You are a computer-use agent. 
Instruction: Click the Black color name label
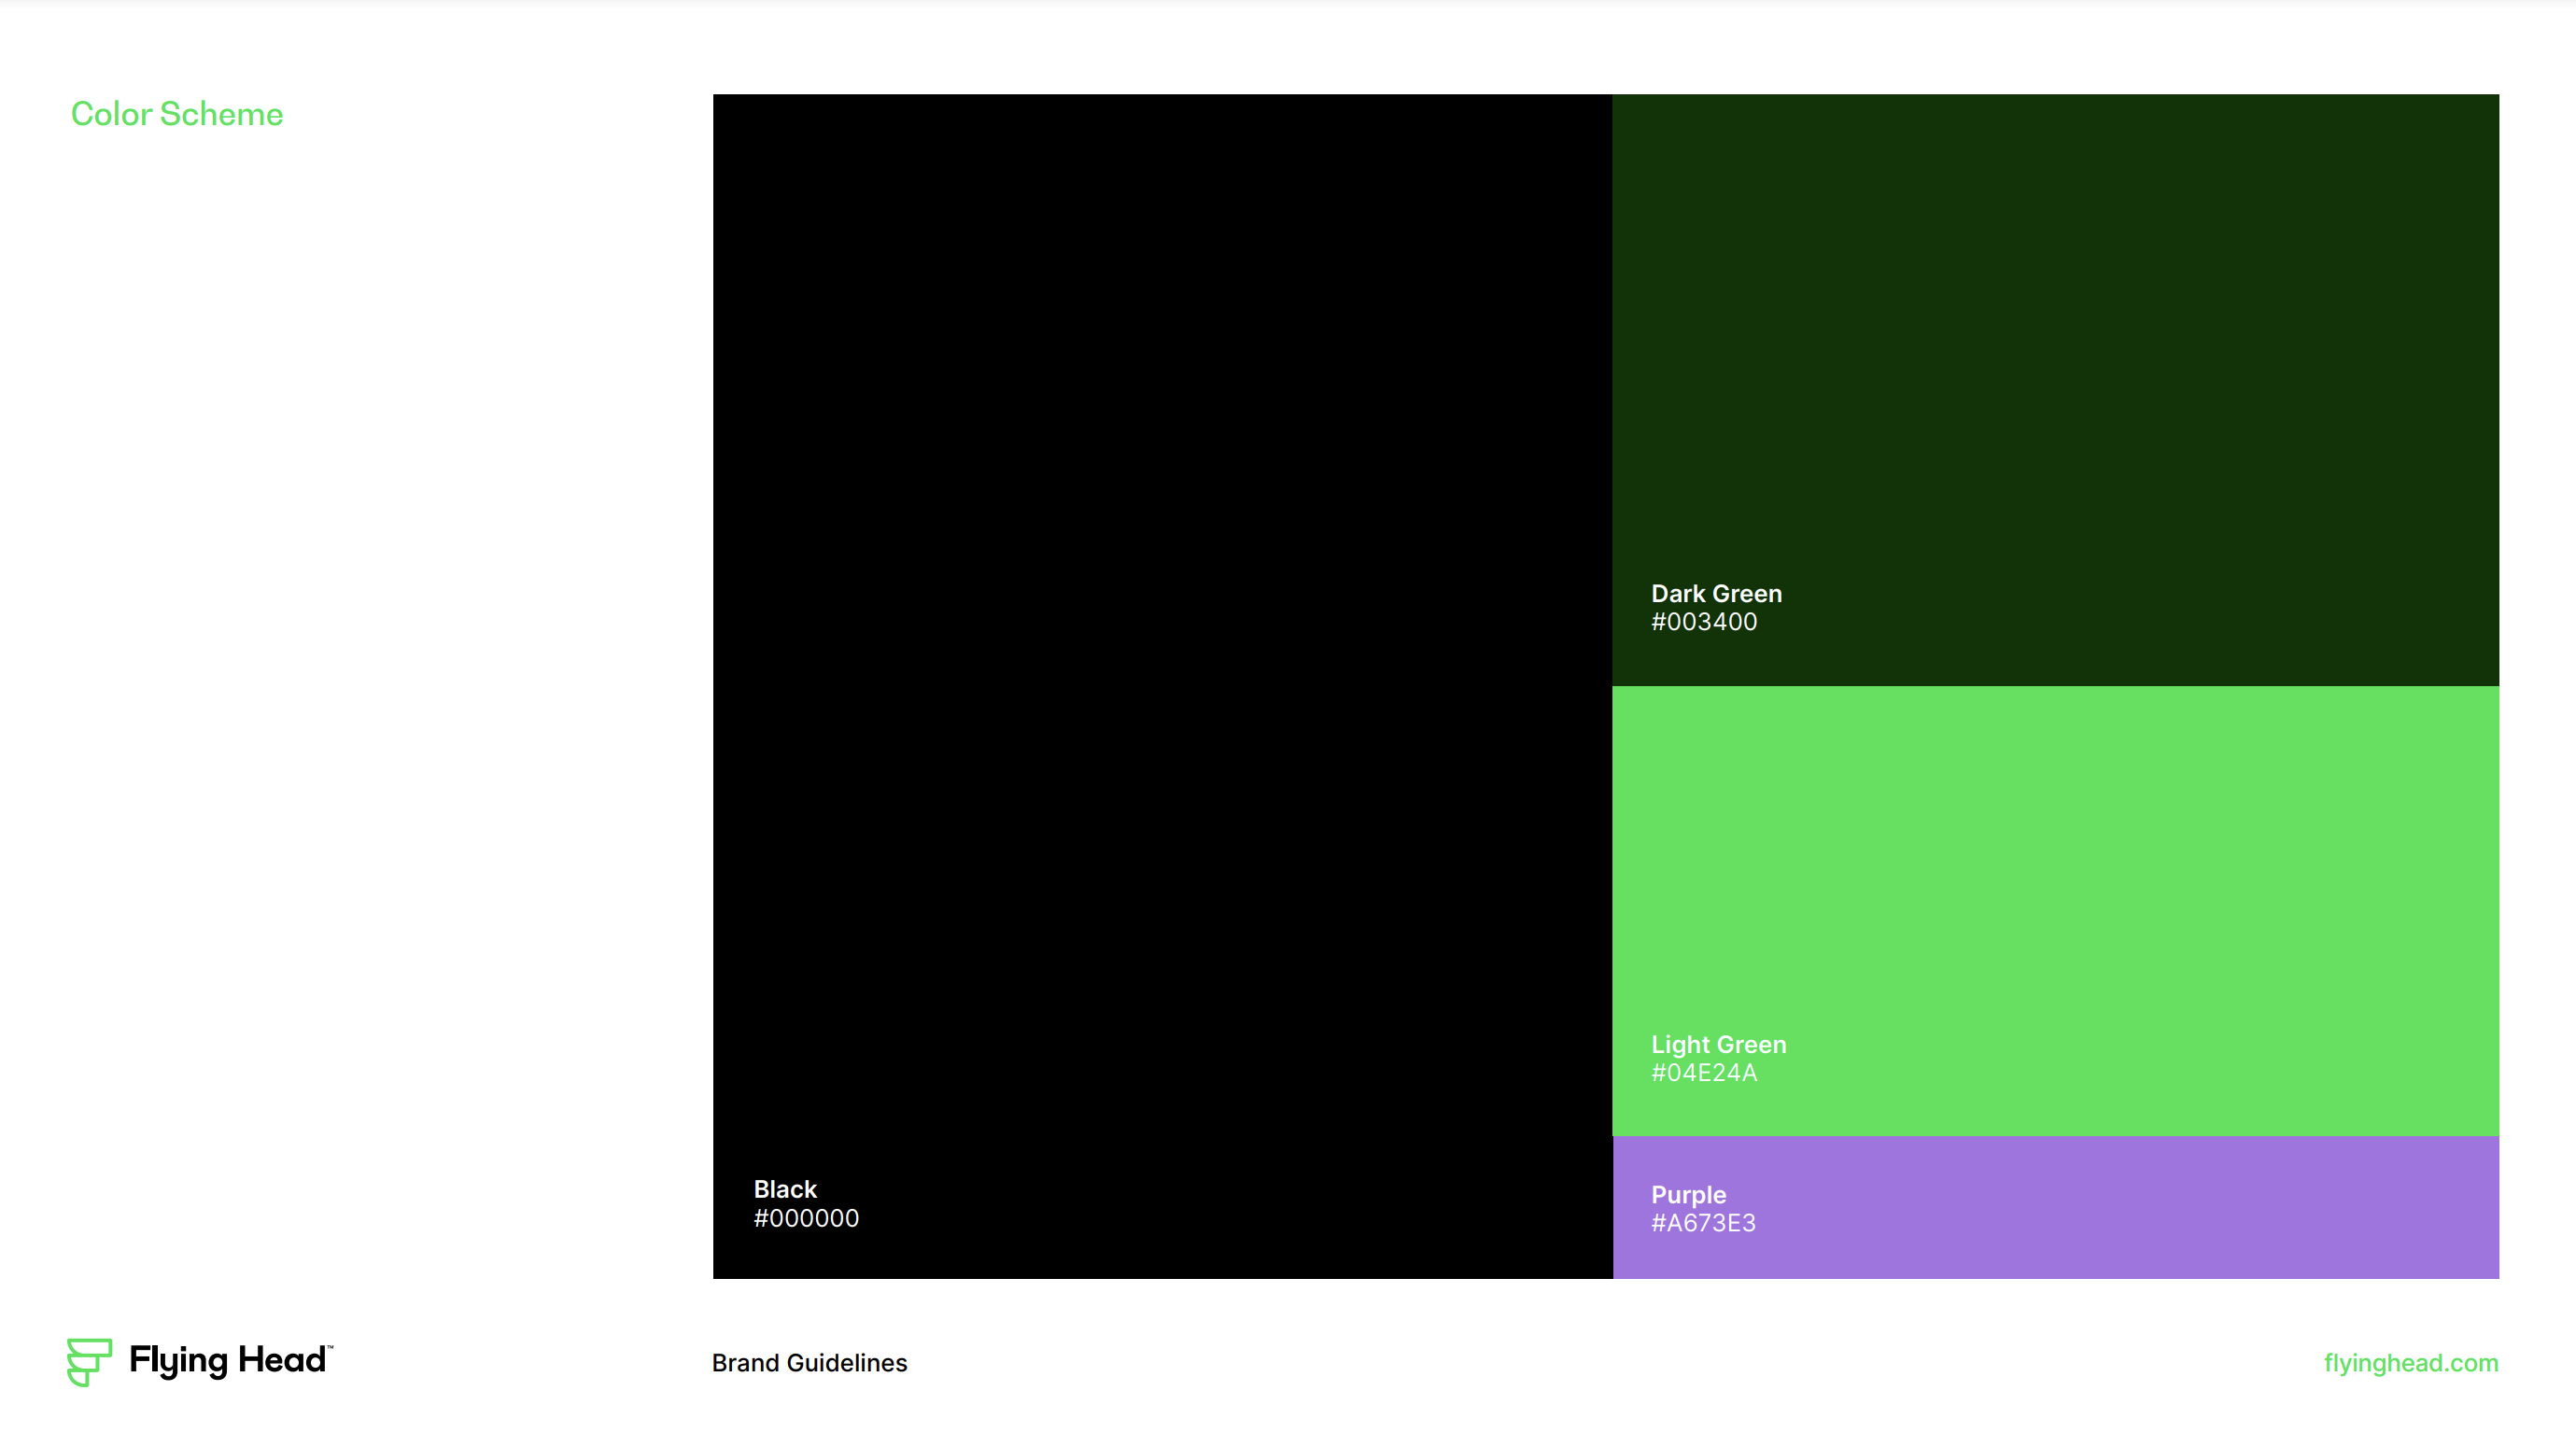pos(784,1189)
